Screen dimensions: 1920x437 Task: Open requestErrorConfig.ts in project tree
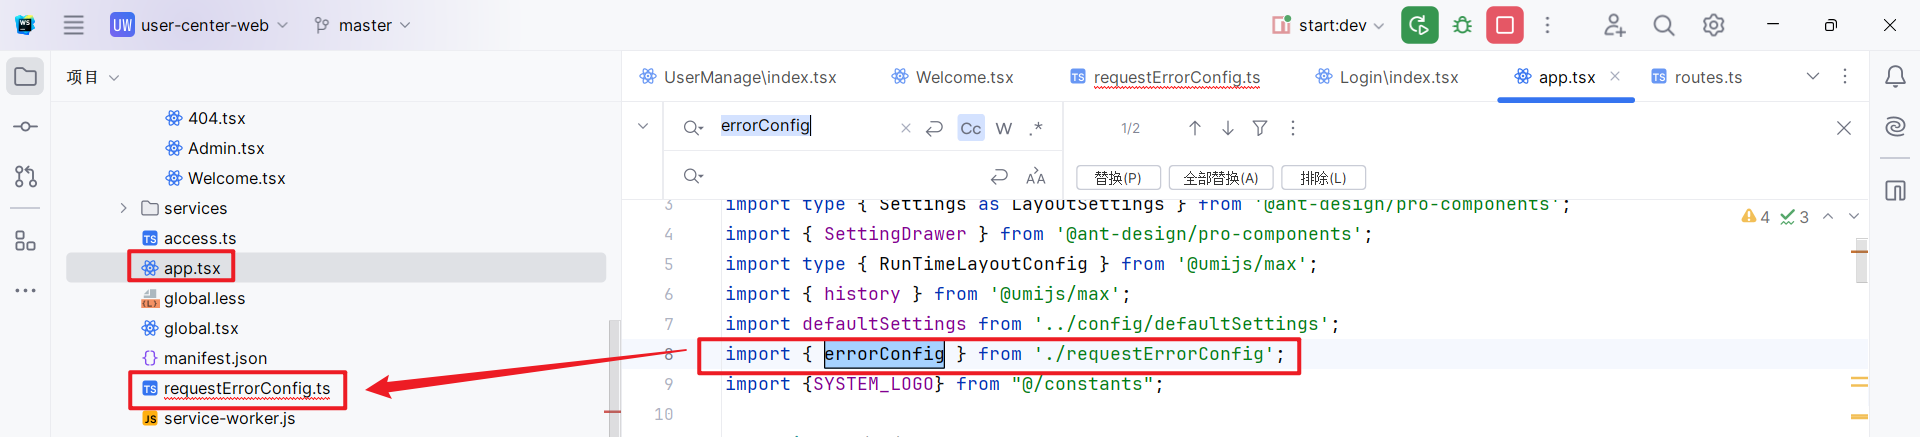pos(246,388)
